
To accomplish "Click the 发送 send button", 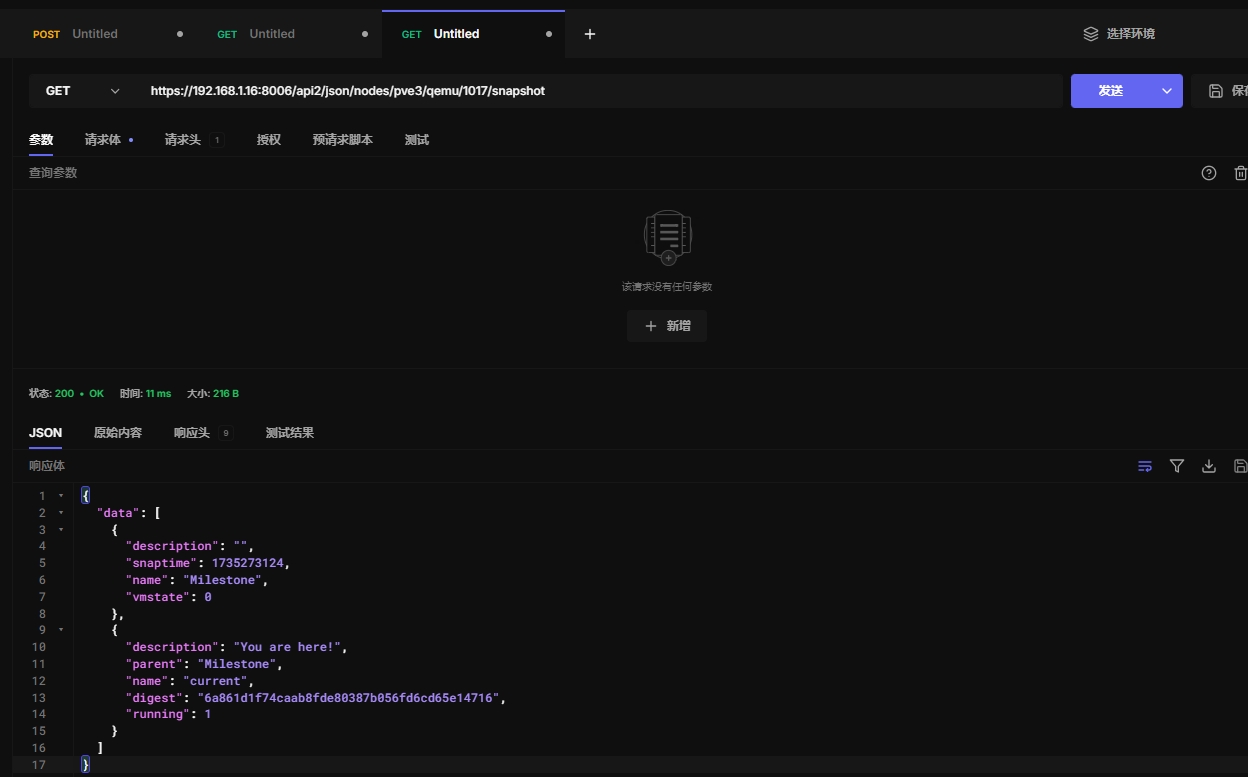I will 1110,91.
